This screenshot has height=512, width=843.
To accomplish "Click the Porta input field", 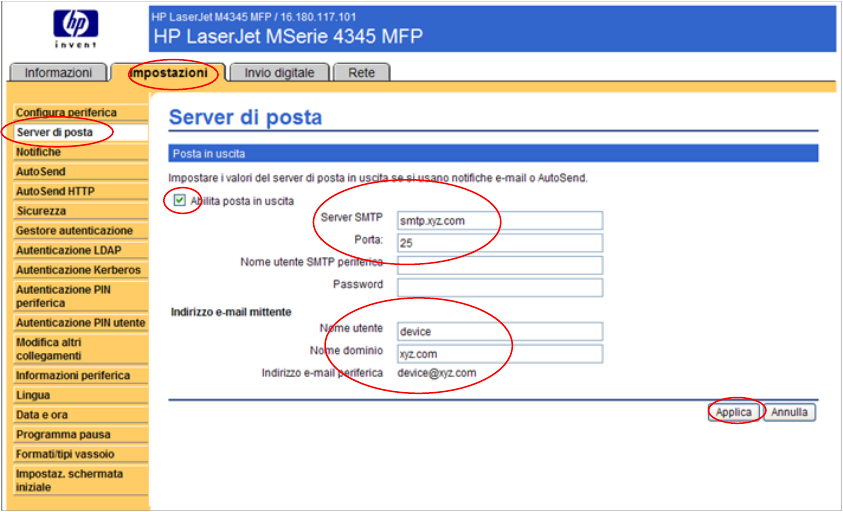I will (x=500, y=243).
